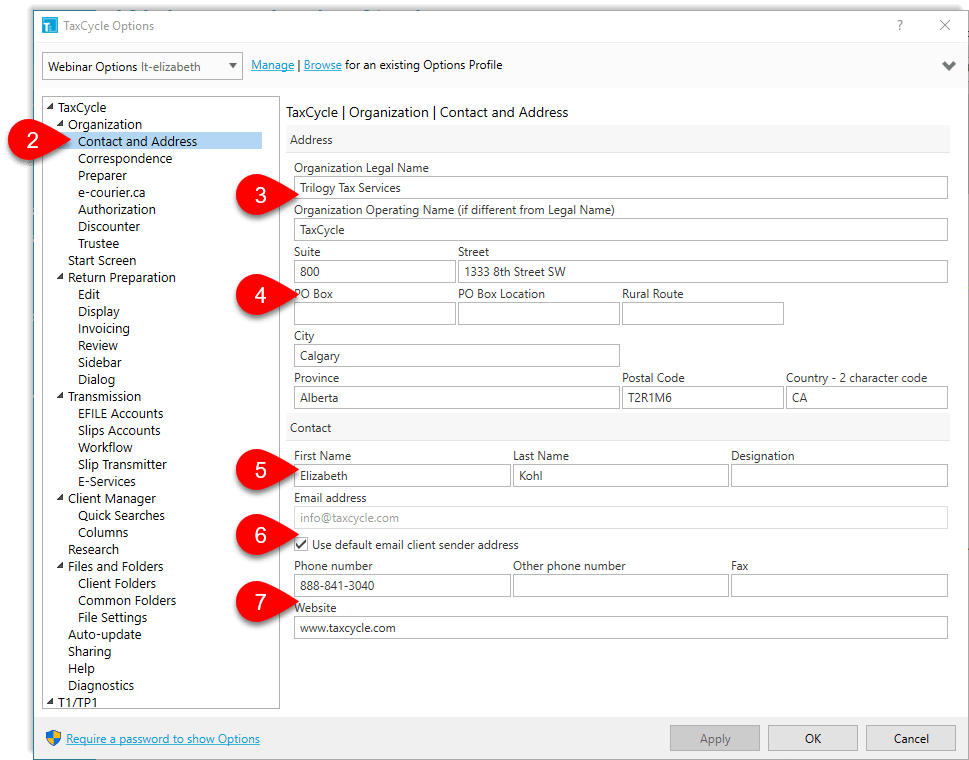Collapse the Client Manager tree node
Image resolution: width=969 pixels, height=760 pixels.
click(x=61, y=497)
